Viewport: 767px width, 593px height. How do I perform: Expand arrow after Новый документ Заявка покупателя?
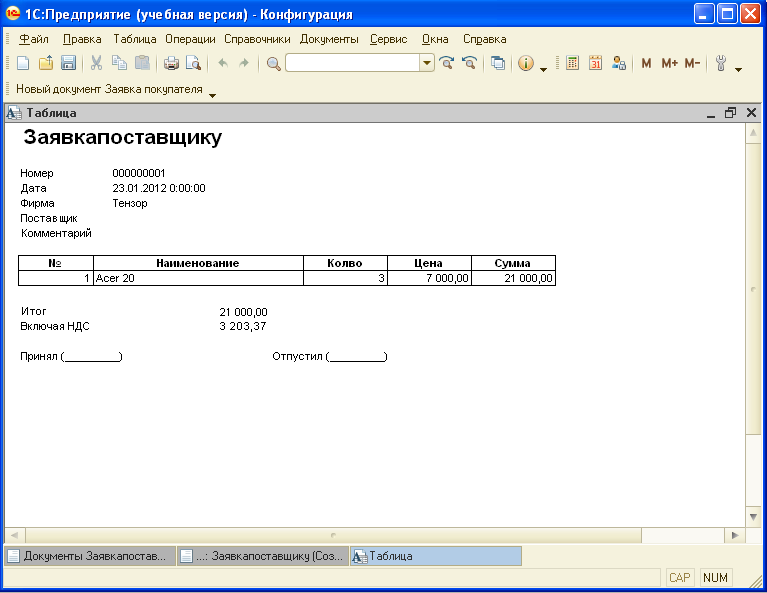[212, 95]
